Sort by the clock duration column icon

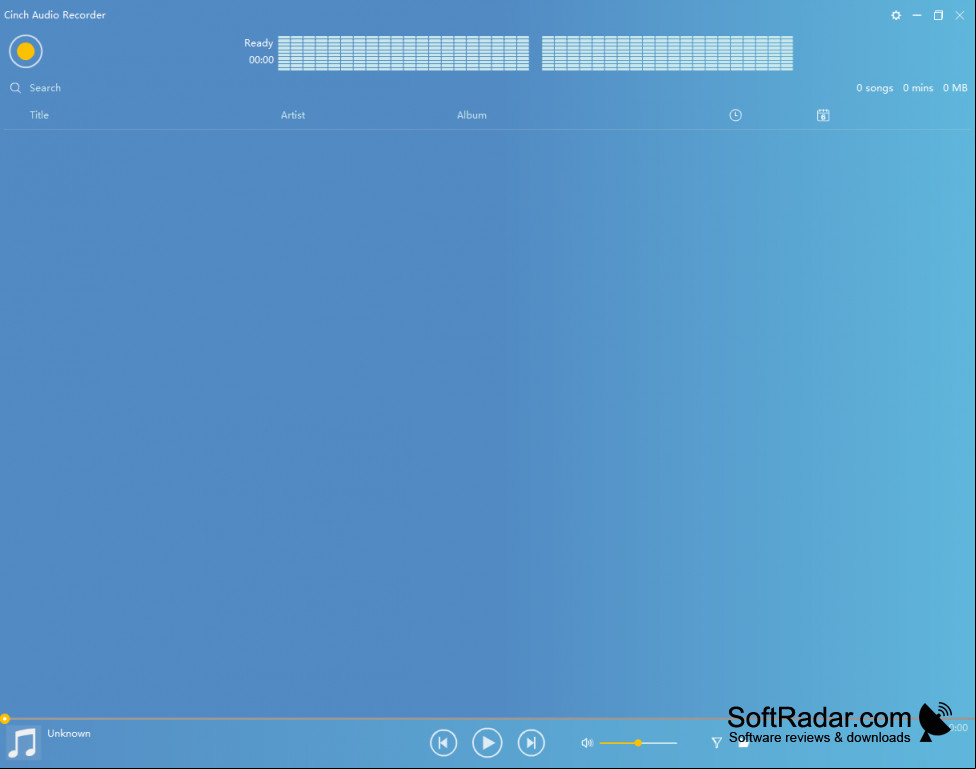tap(735, 115)
